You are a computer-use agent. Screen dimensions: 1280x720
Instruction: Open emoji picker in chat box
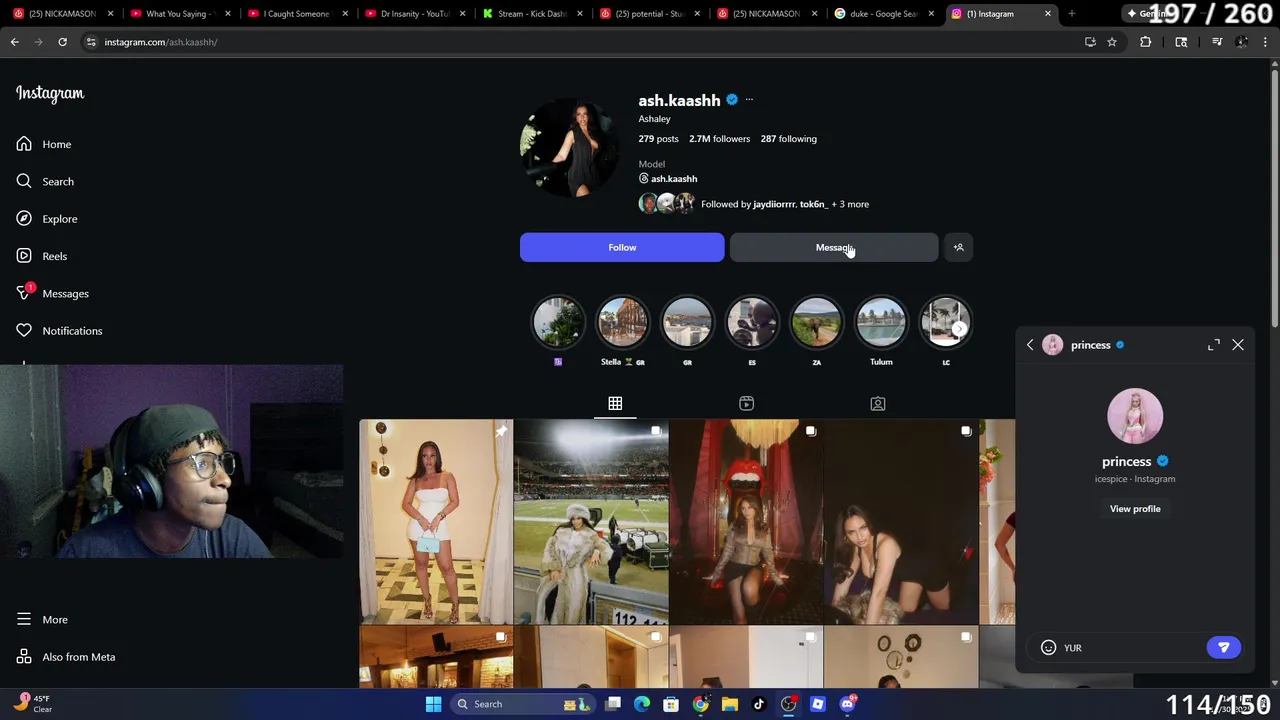(x=1048, y=648)
